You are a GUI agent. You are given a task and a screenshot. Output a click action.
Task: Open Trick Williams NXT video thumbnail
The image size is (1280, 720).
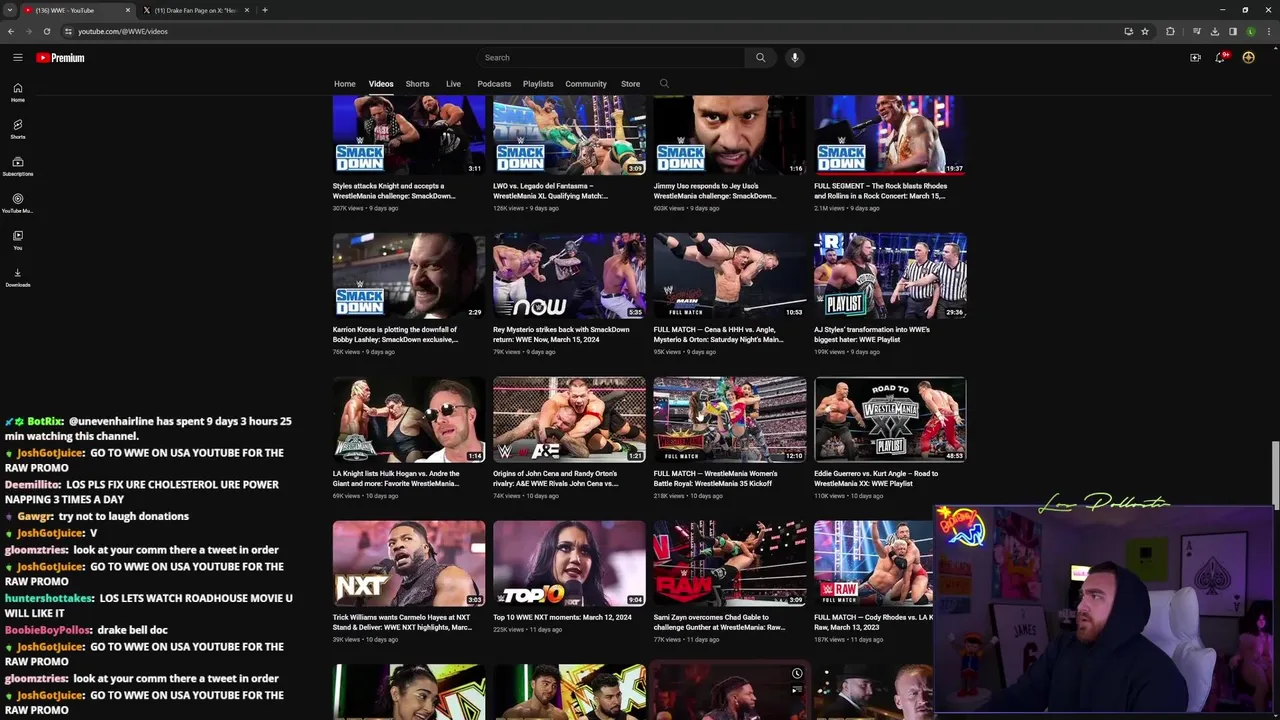[409, 563]
